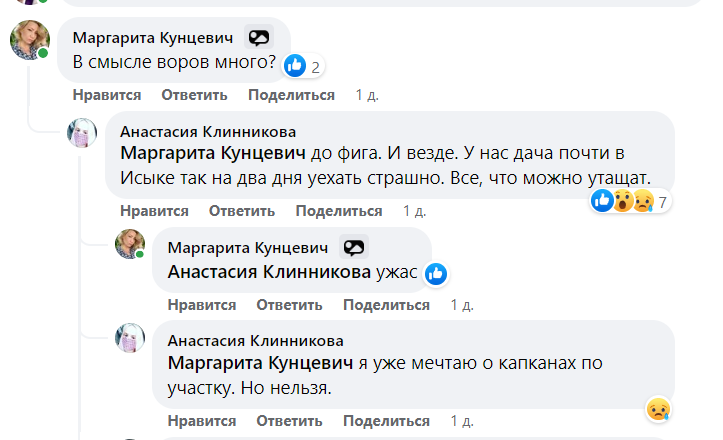
Task: Click the "1 д." timestamp under the "капканах" comment
Action: (462, 419)
